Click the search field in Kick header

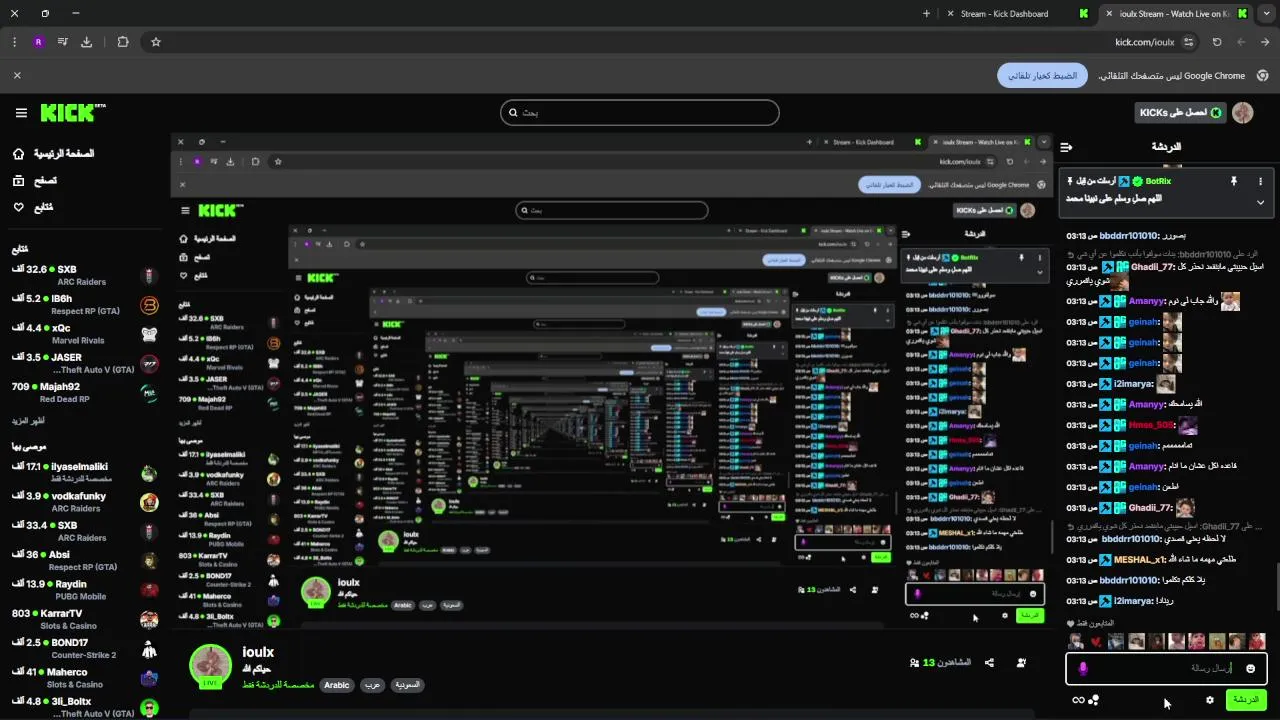640,113
